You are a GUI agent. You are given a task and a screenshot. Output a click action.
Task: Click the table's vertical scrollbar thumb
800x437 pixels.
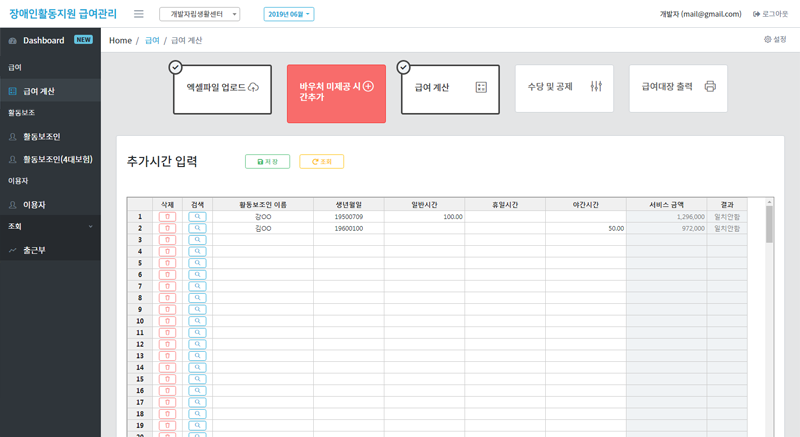769,224
